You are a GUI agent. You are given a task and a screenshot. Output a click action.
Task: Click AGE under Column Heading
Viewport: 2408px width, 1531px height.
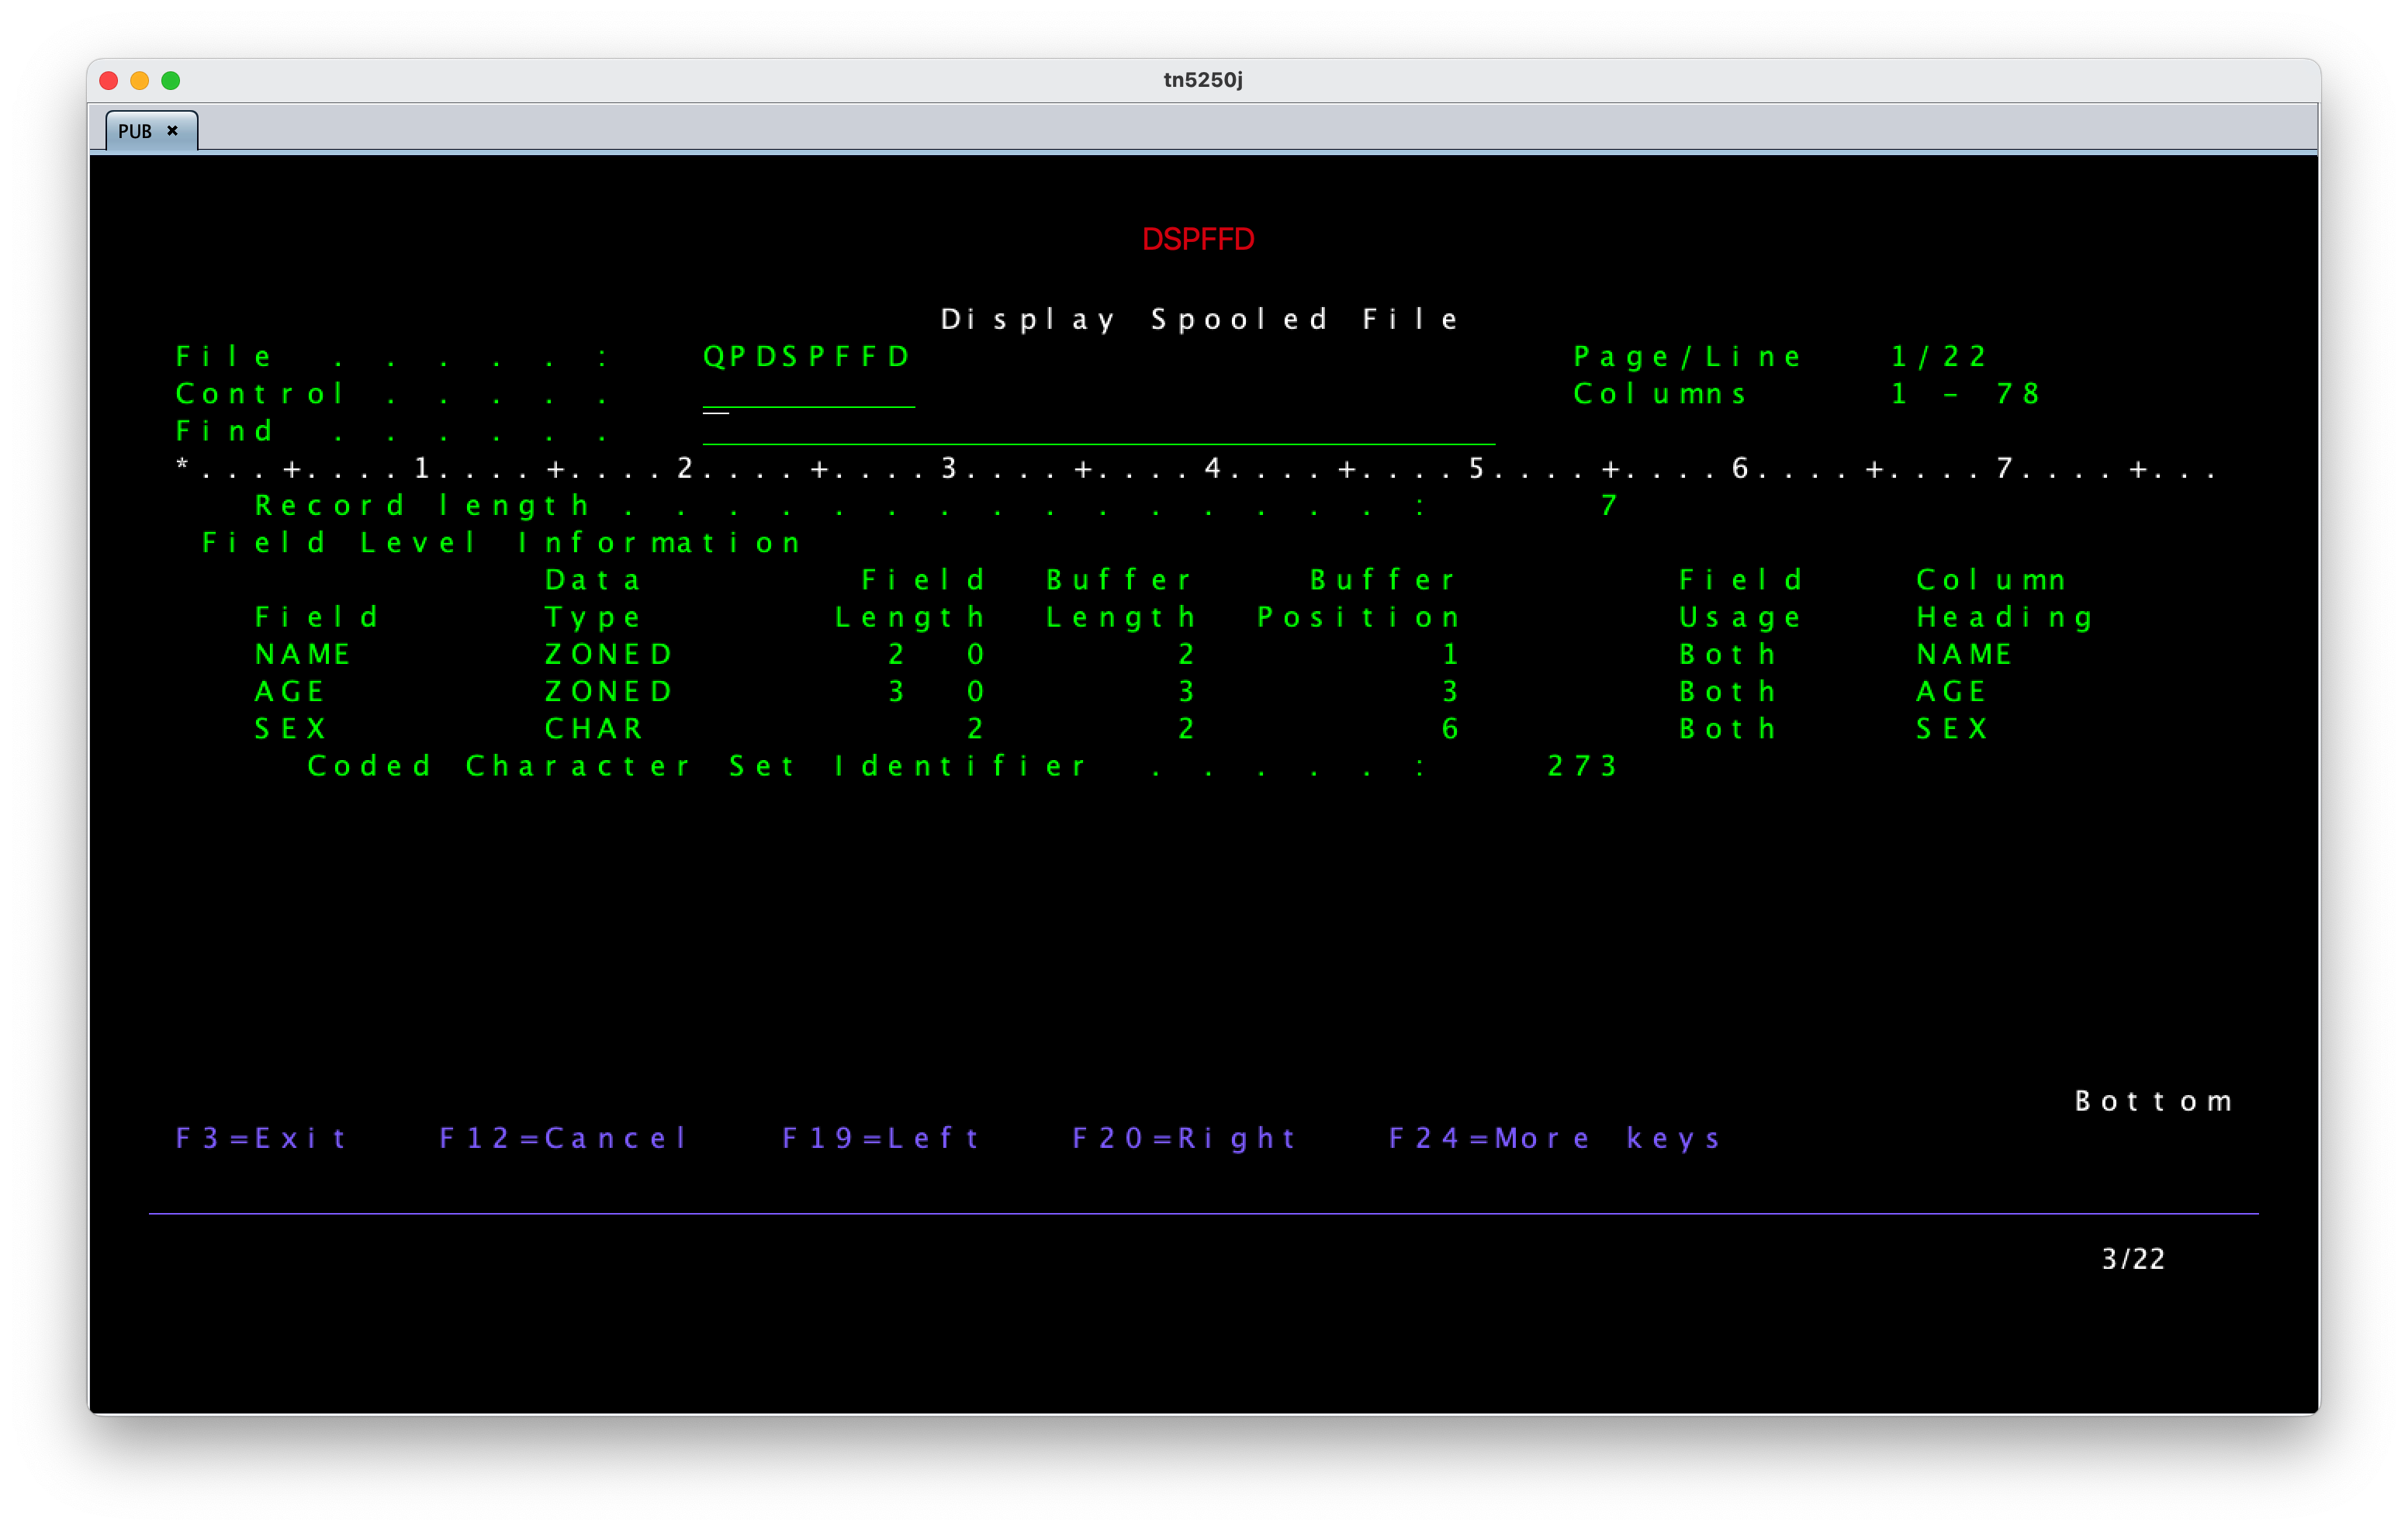click(x=1951, y=692)
